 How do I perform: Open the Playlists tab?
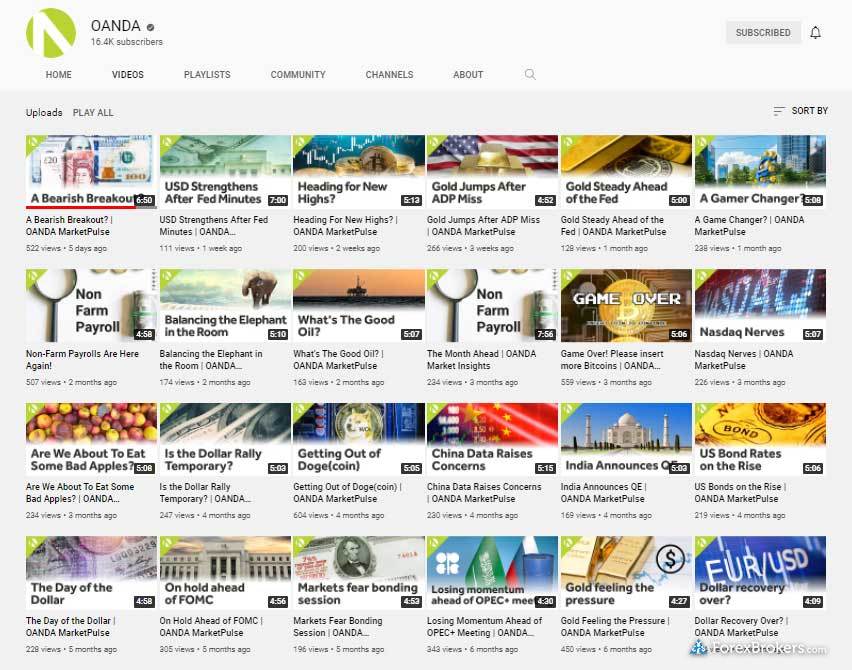point(207,75)
